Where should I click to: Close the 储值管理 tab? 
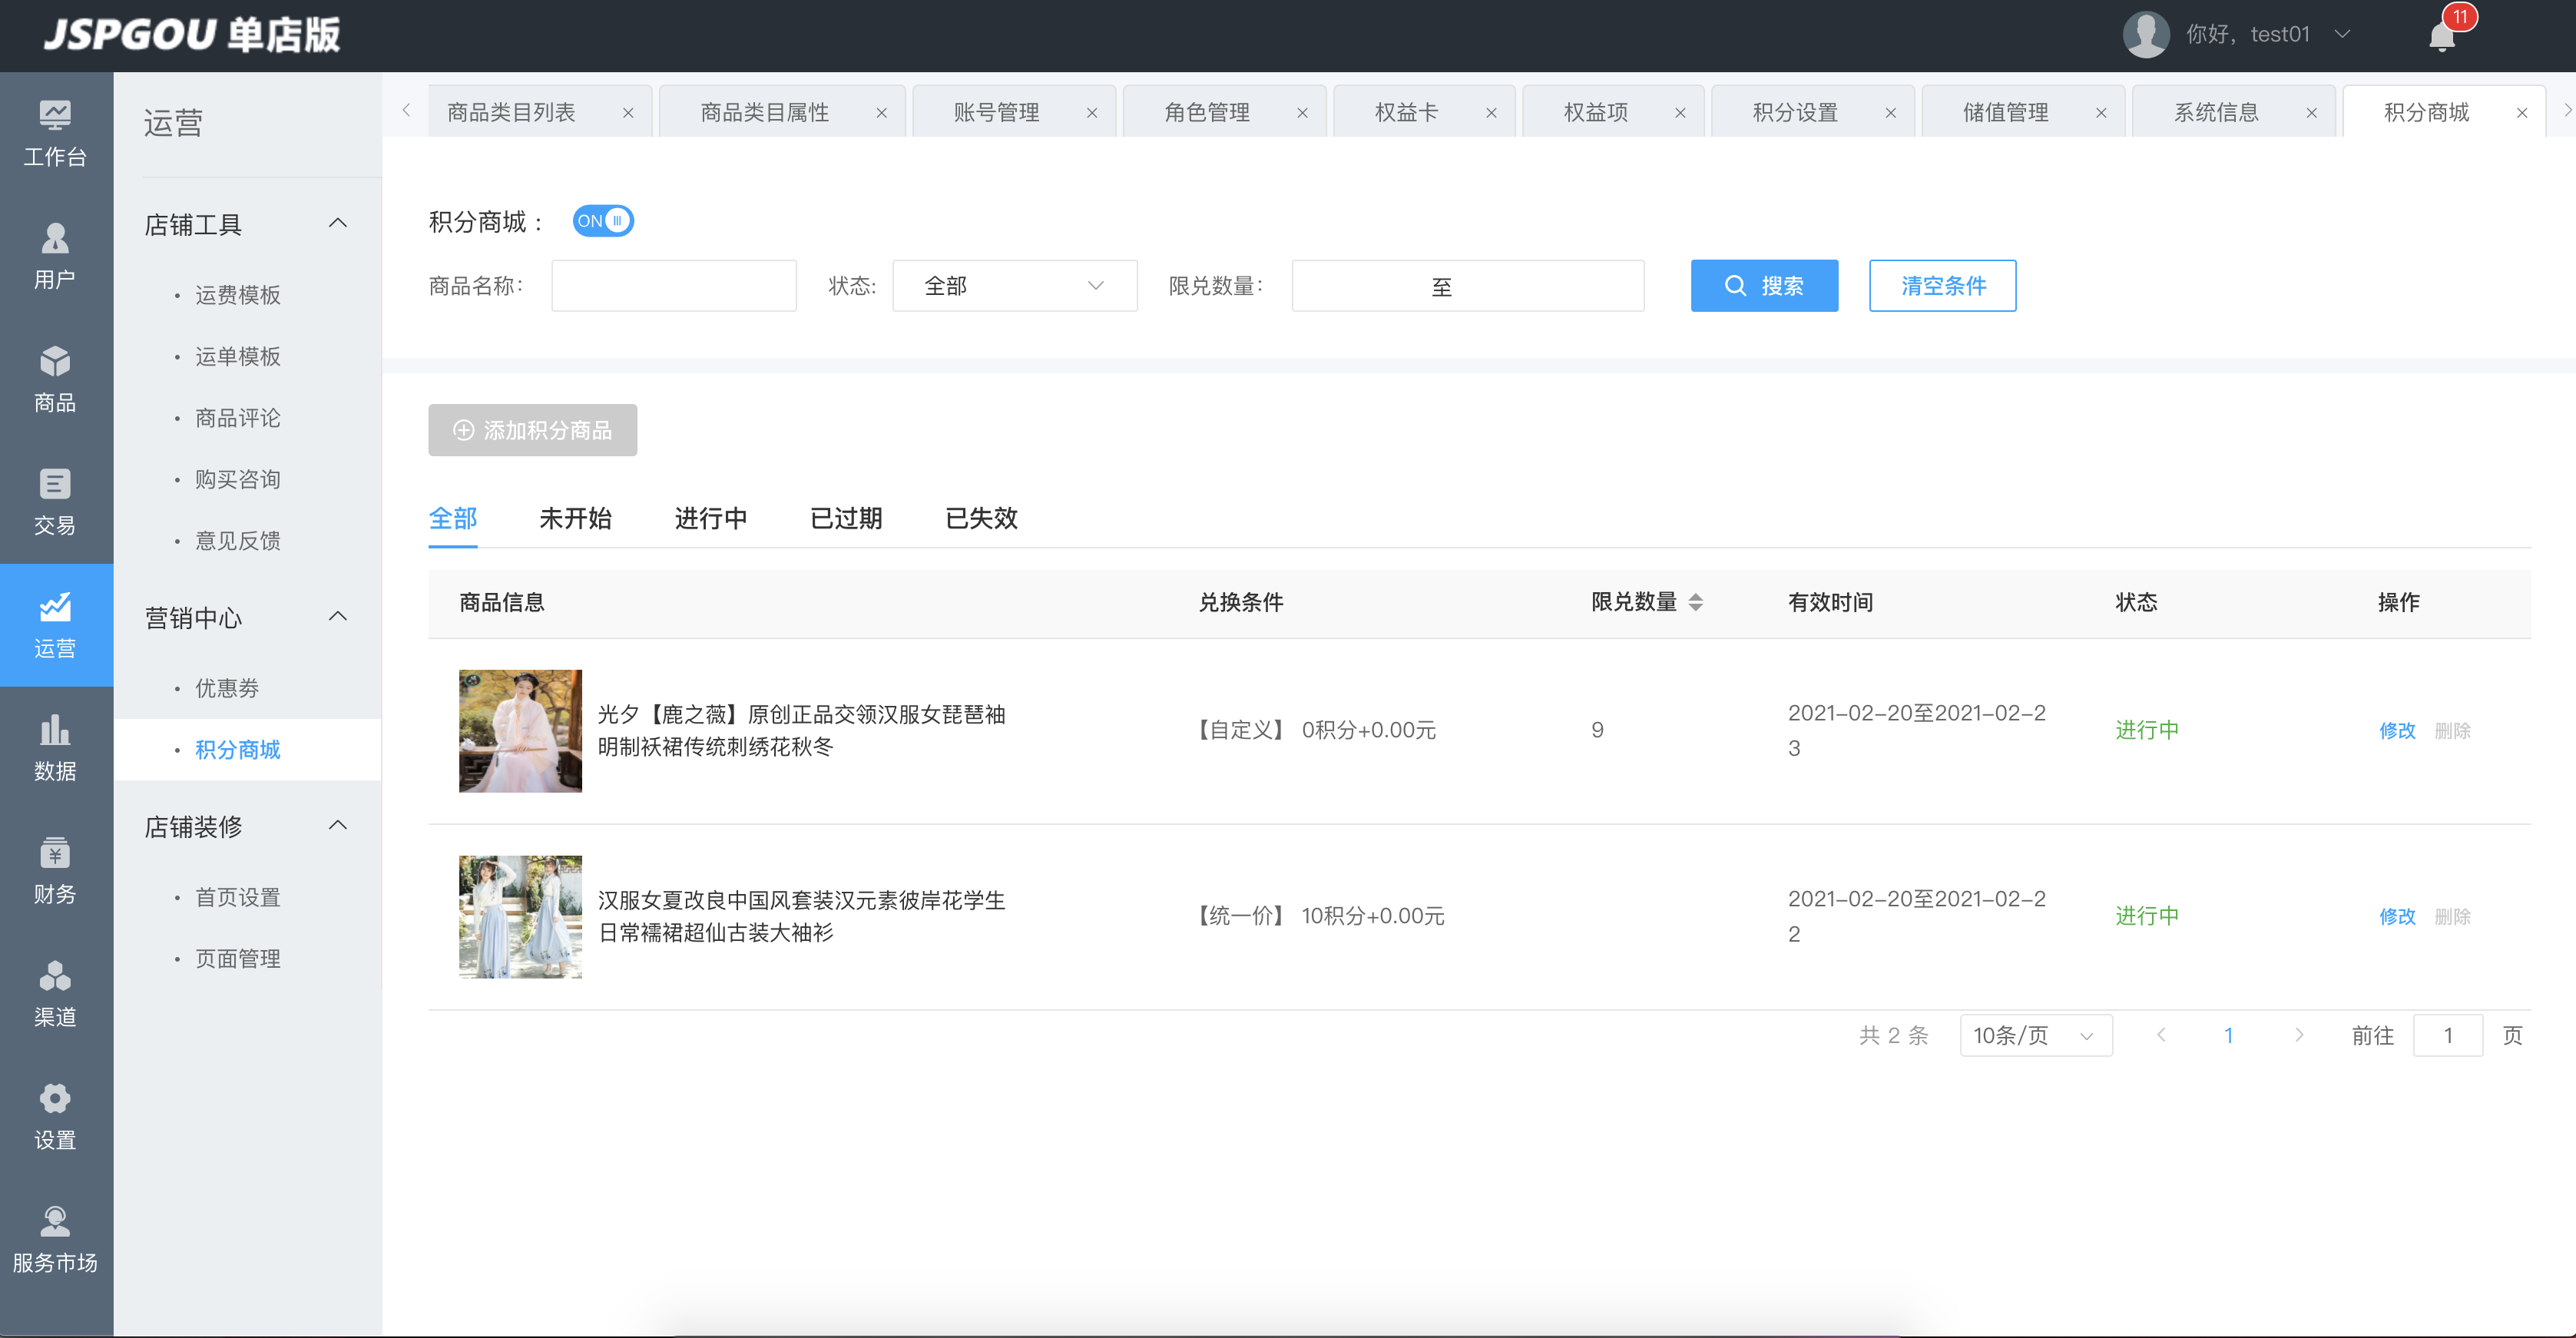pos(2100,113)
